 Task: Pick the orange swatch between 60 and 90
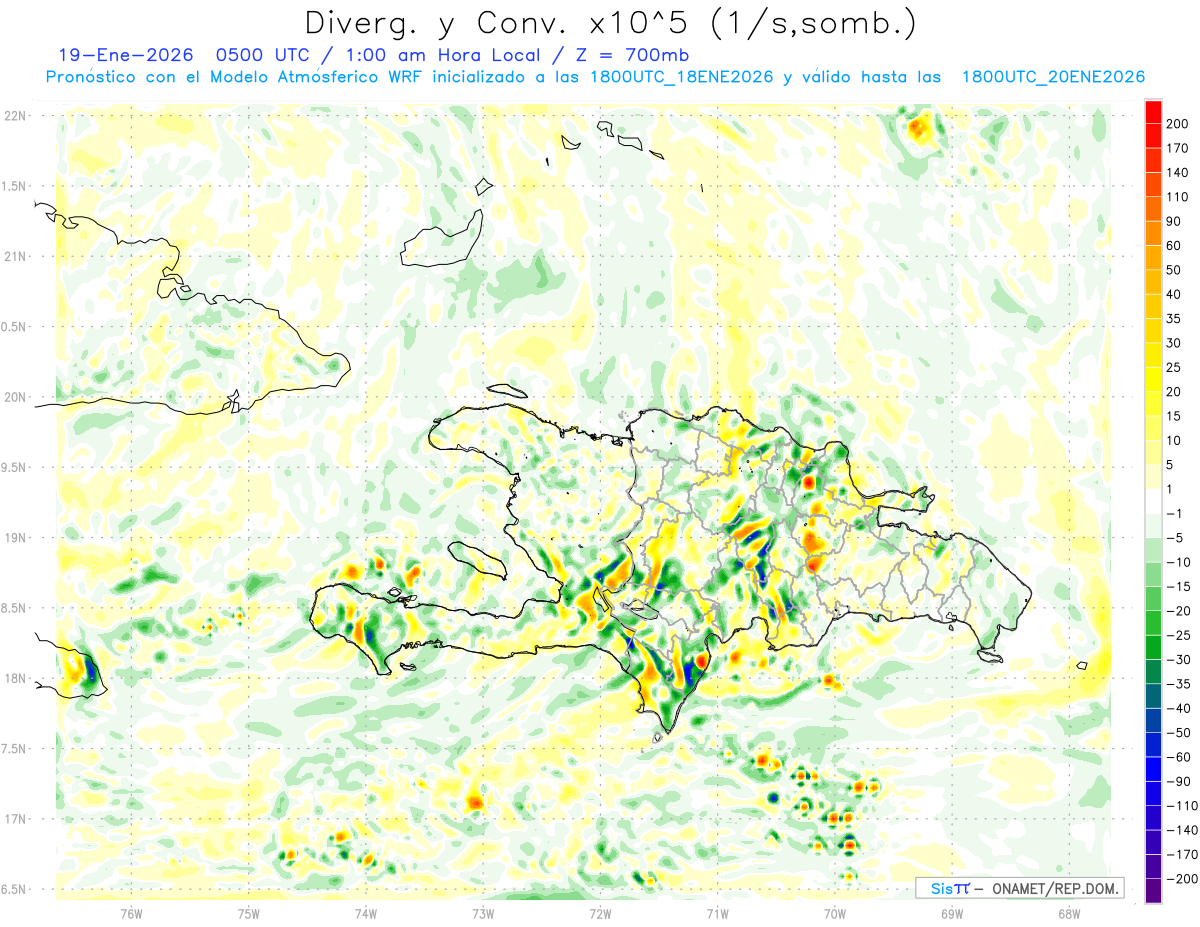tap(1153, 234)
